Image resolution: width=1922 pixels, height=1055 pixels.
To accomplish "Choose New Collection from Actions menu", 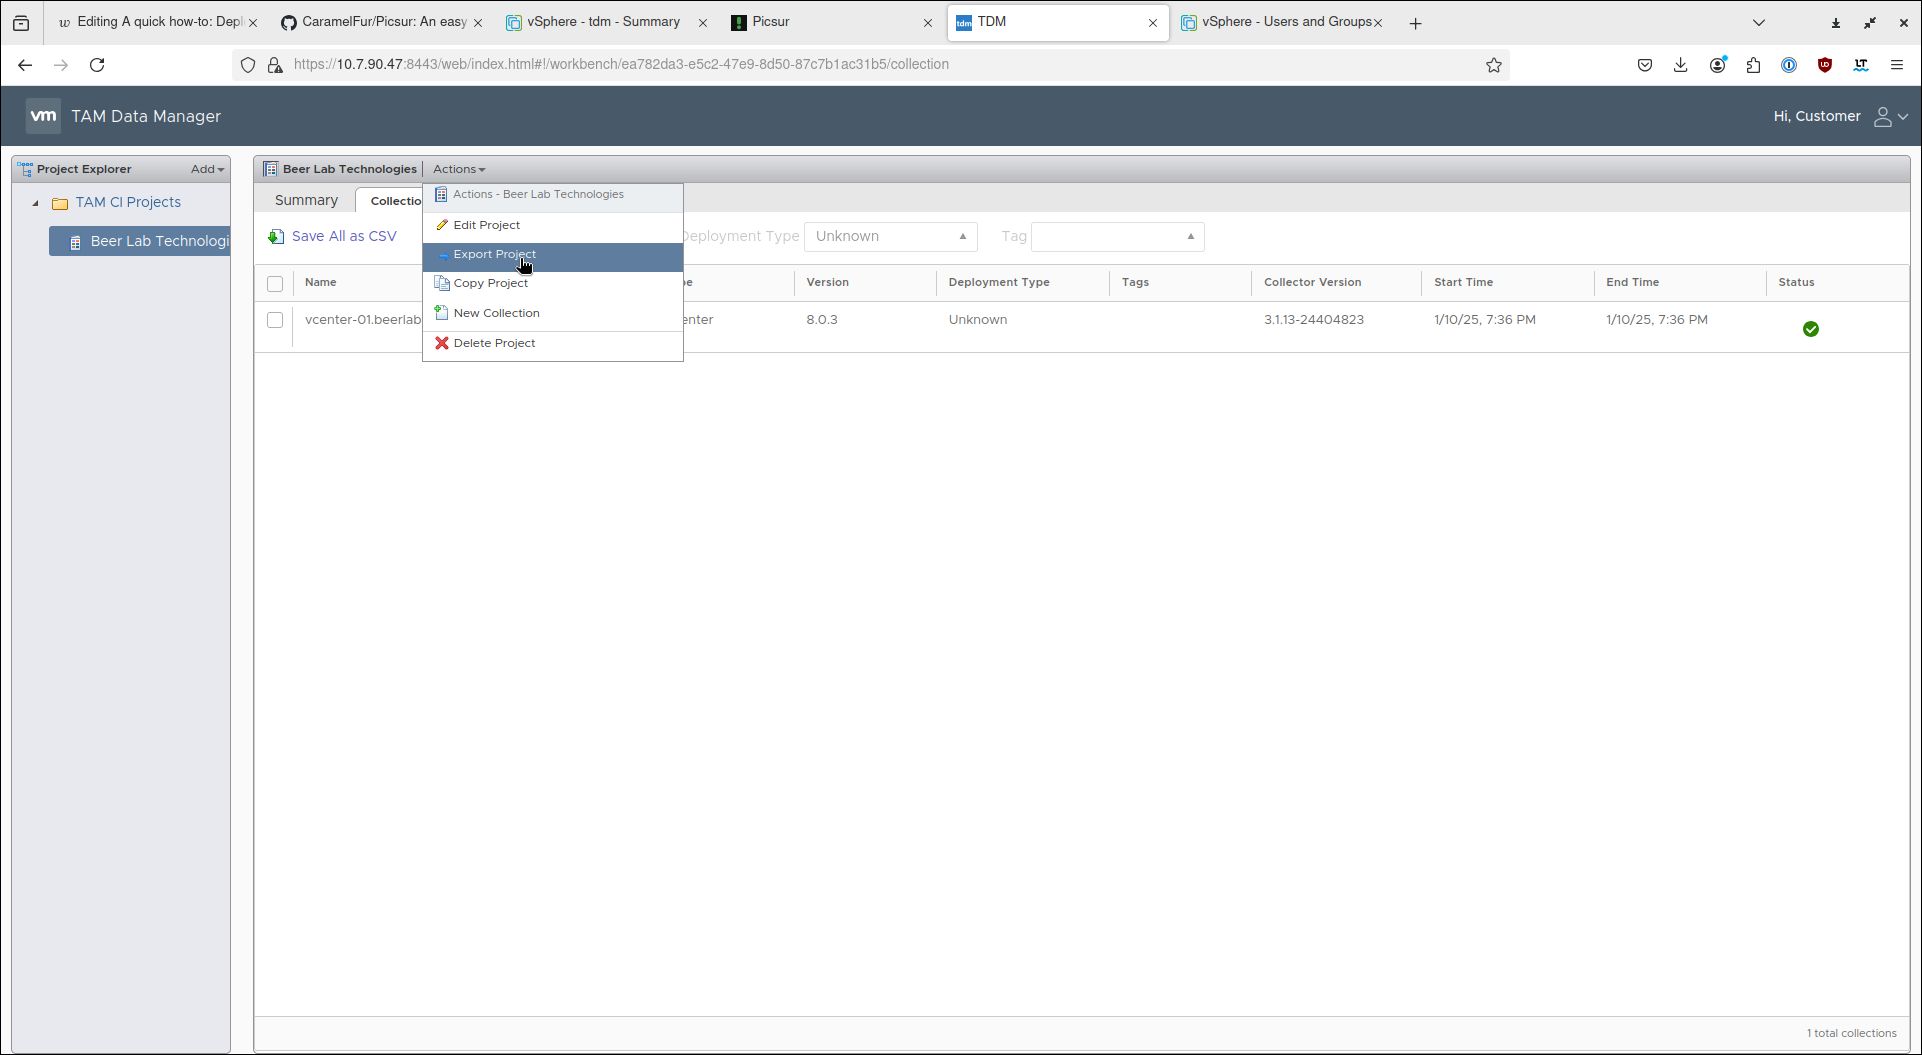I will tap(552, 313).
